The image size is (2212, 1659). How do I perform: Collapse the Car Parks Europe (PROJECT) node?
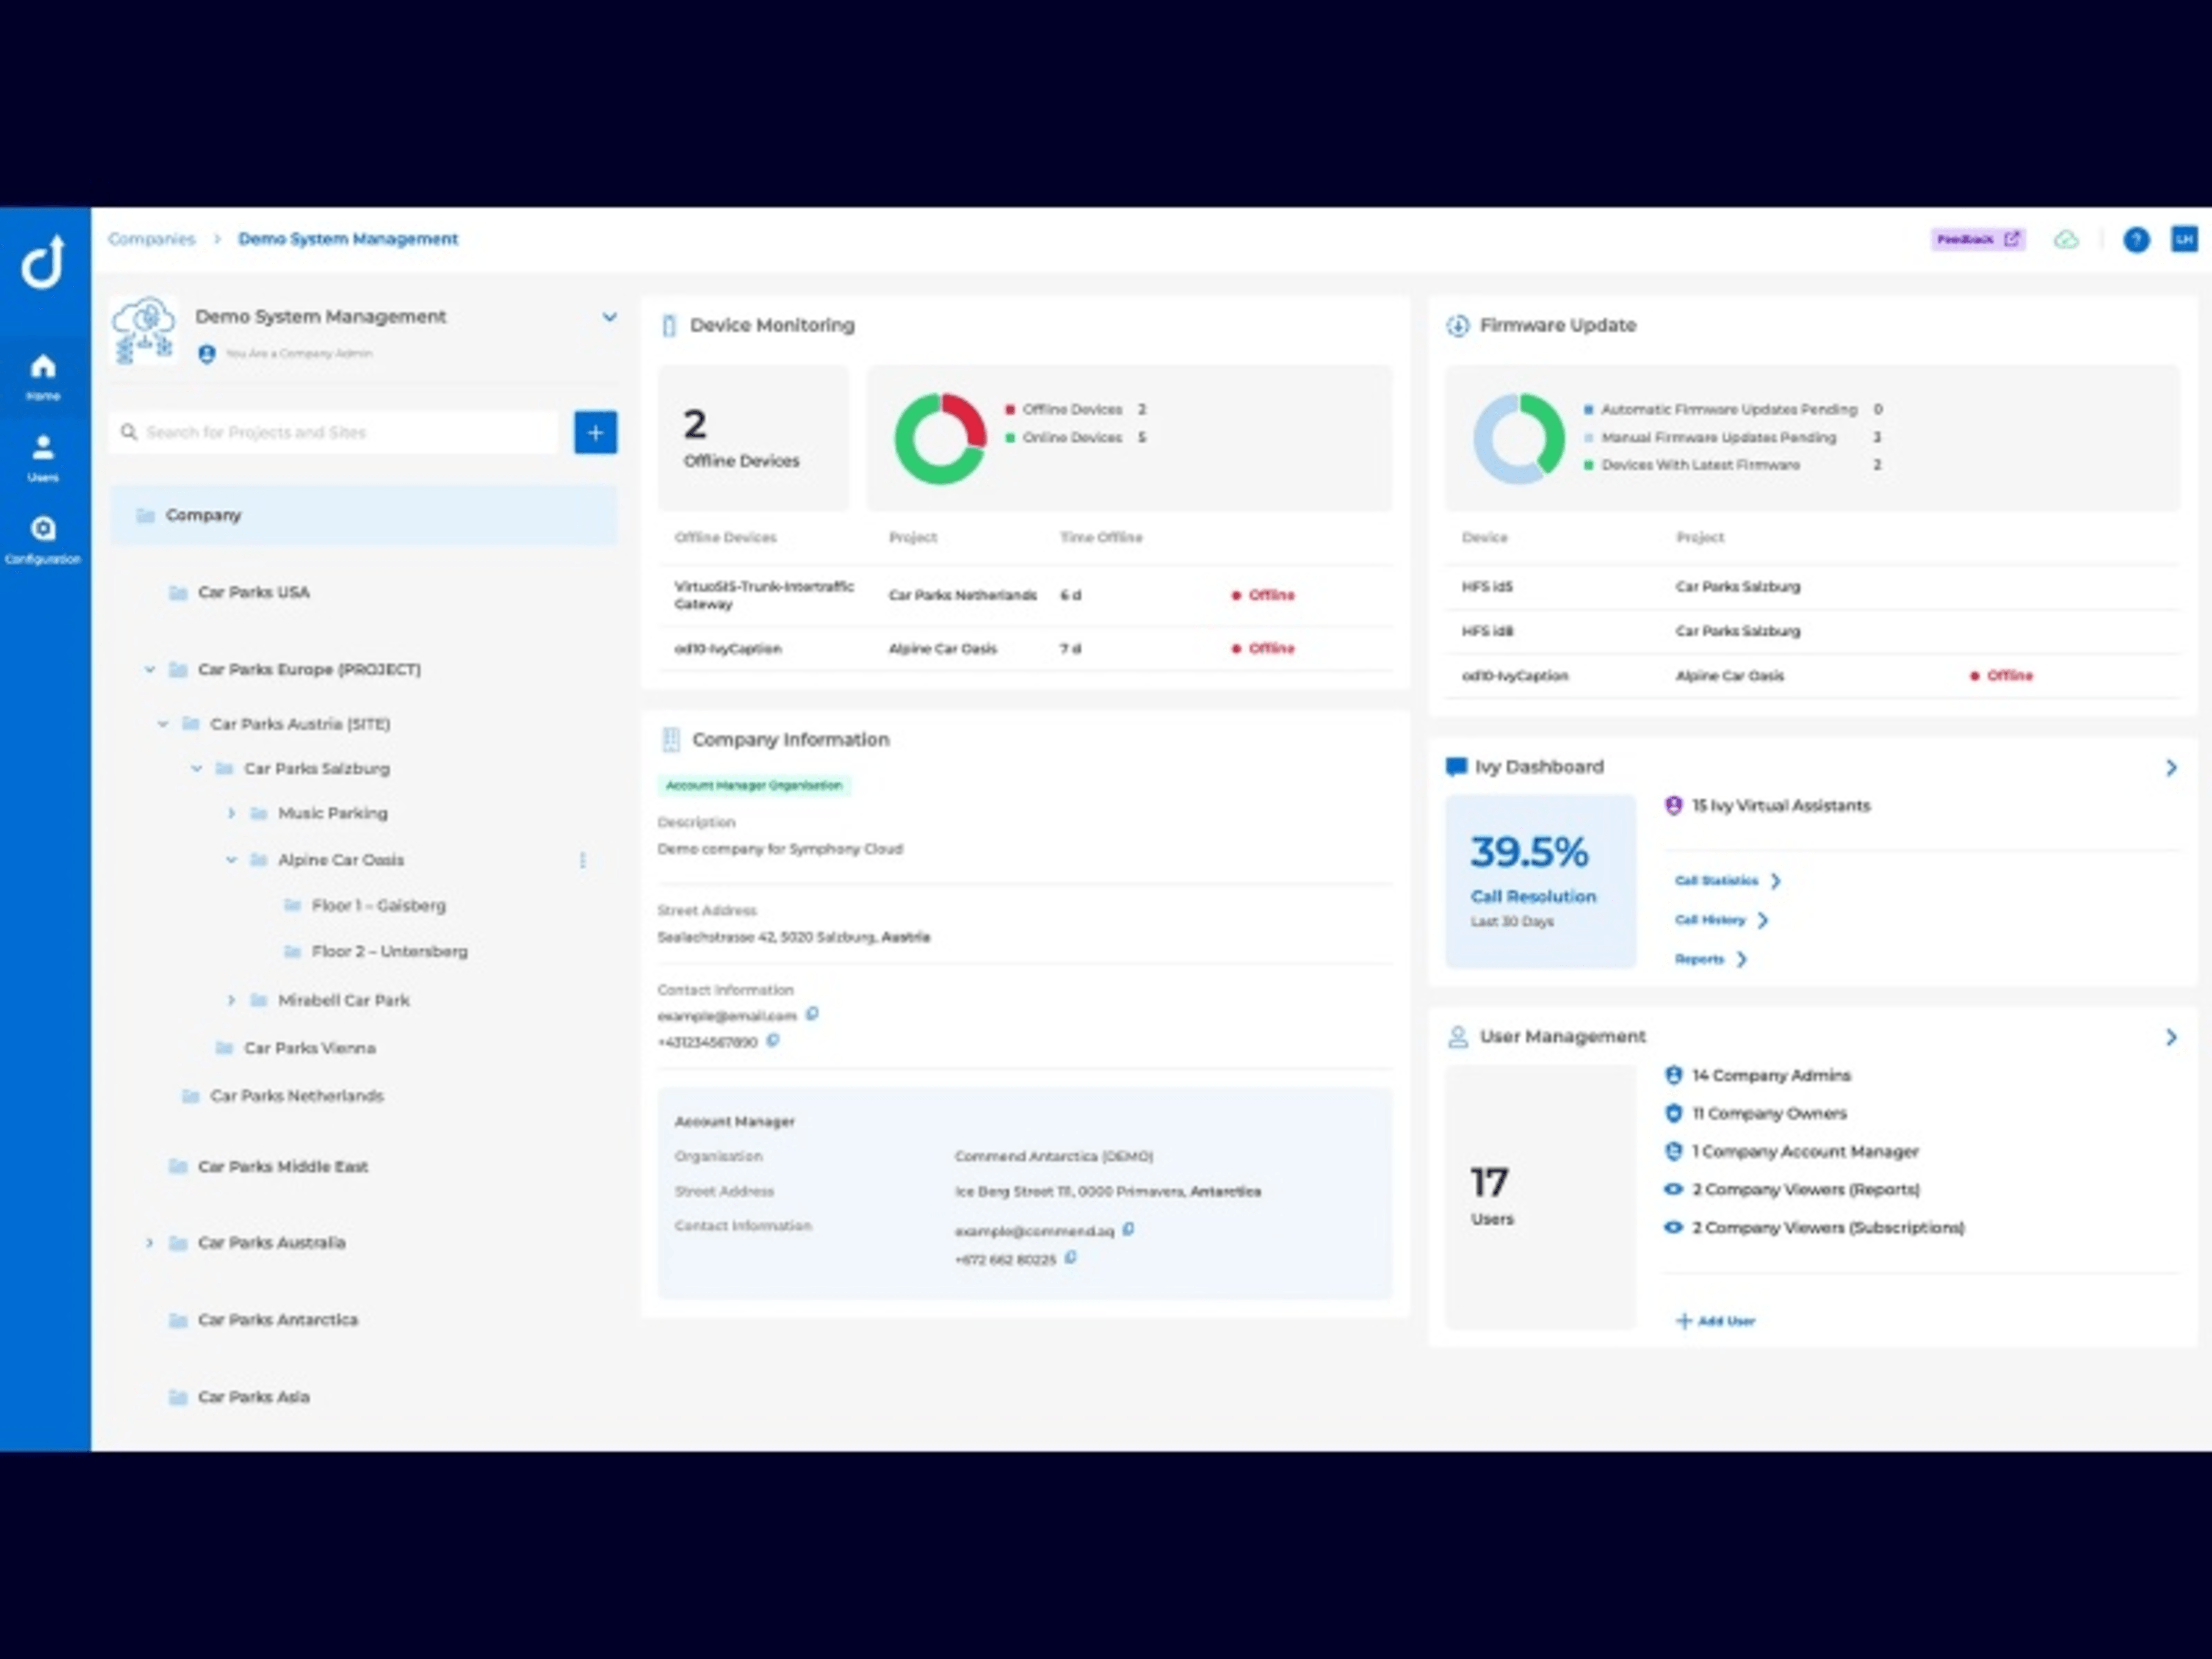(149, 669)
